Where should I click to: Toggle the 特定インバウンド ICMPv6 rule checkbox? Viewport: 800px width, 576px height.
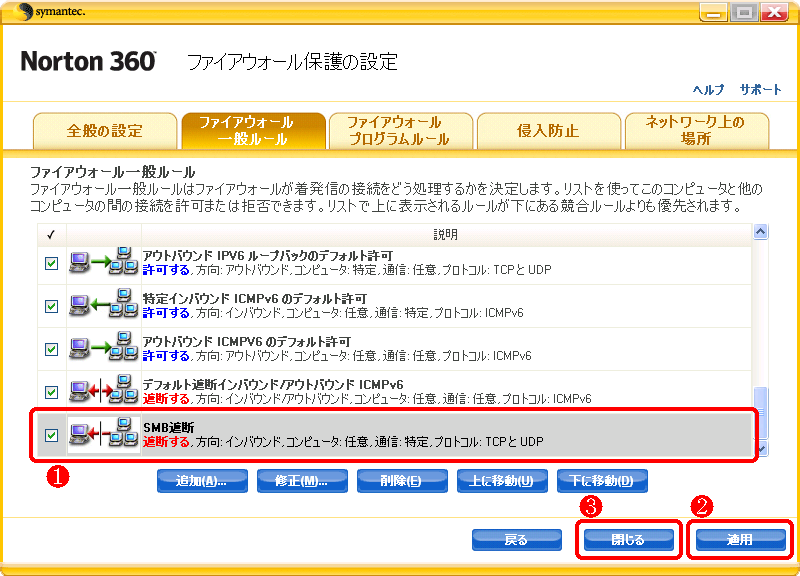point(51,306)
